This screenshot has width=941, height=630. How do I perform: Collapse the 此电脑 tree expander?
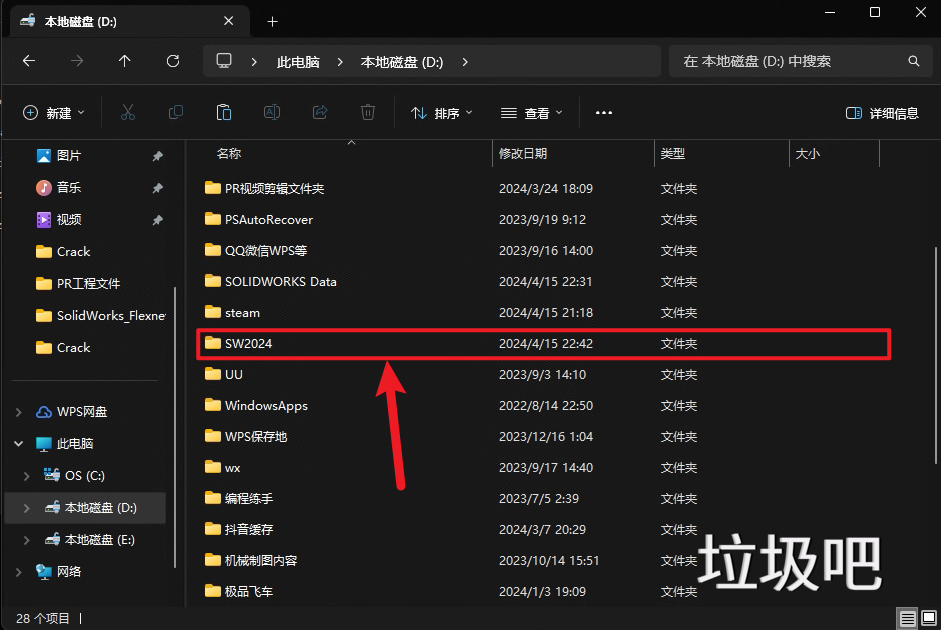(x=18, y=443)
